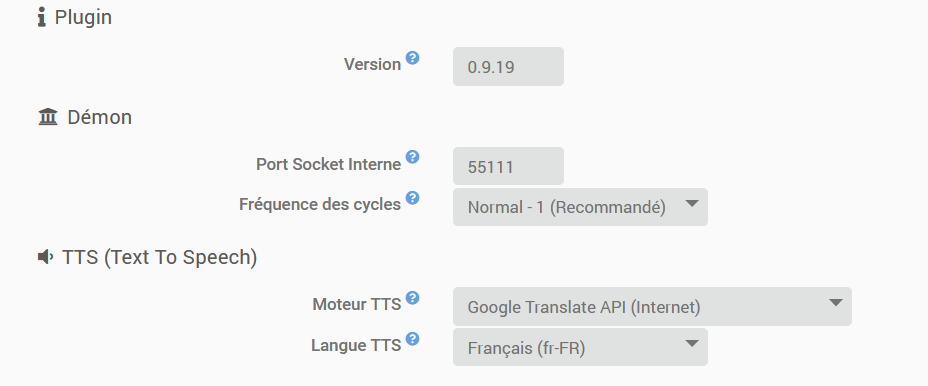Focus the port field containing 55111
928x386 pixels.
pos(508,166)
